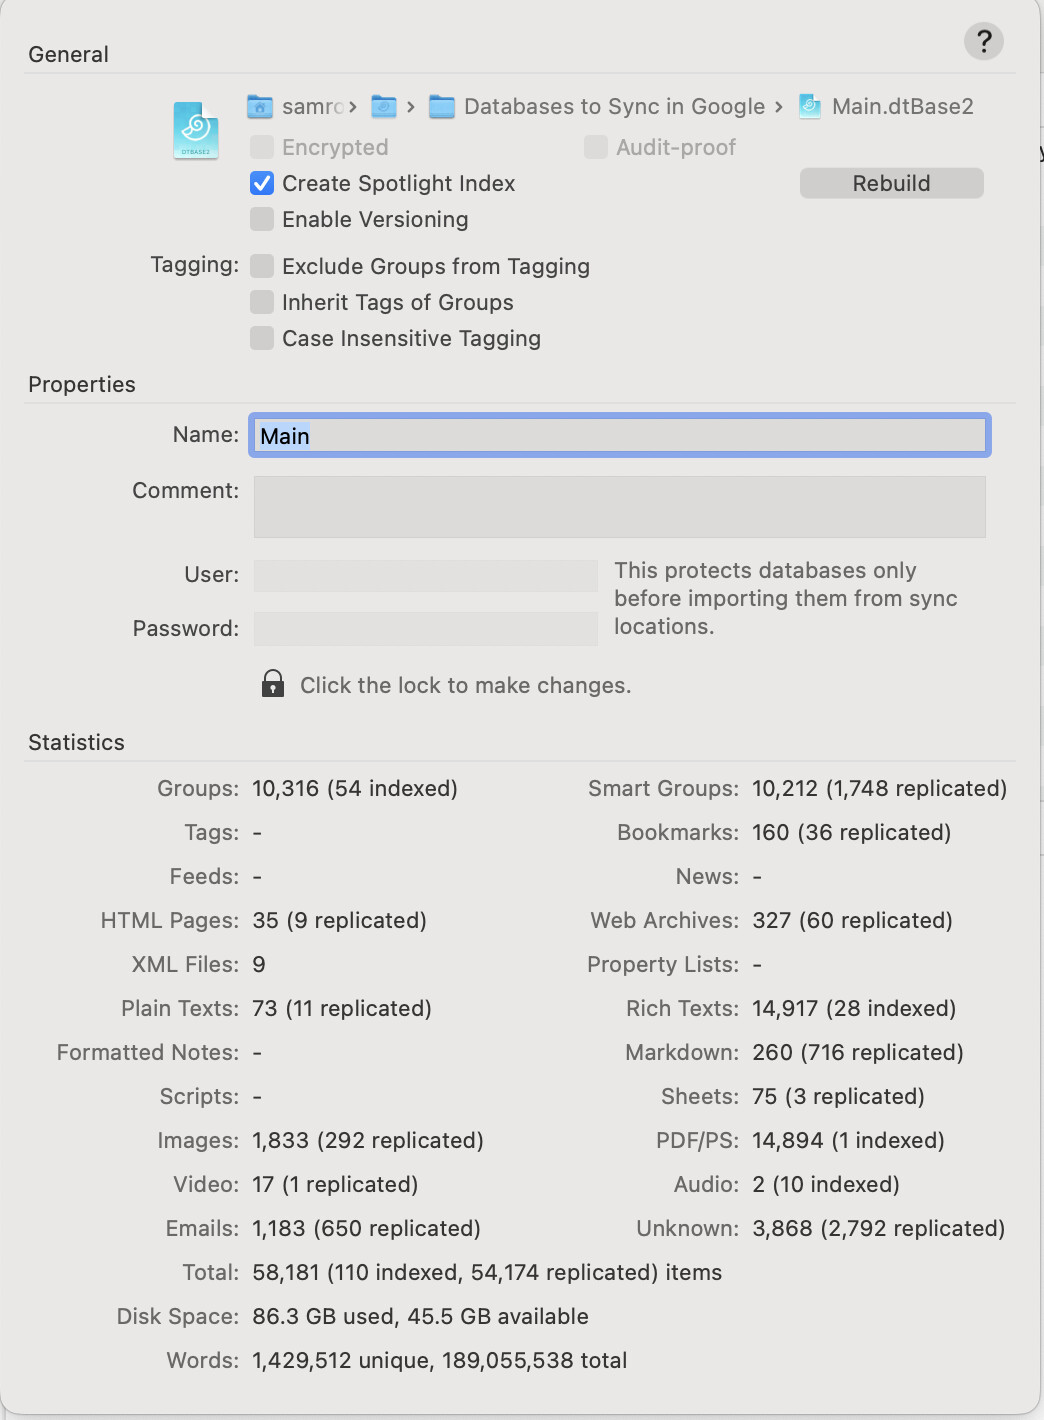This screenshot has width=1044, height=1420.
Task: Disable the Create Spotlight Index checkbox
Action: (262, 183)
